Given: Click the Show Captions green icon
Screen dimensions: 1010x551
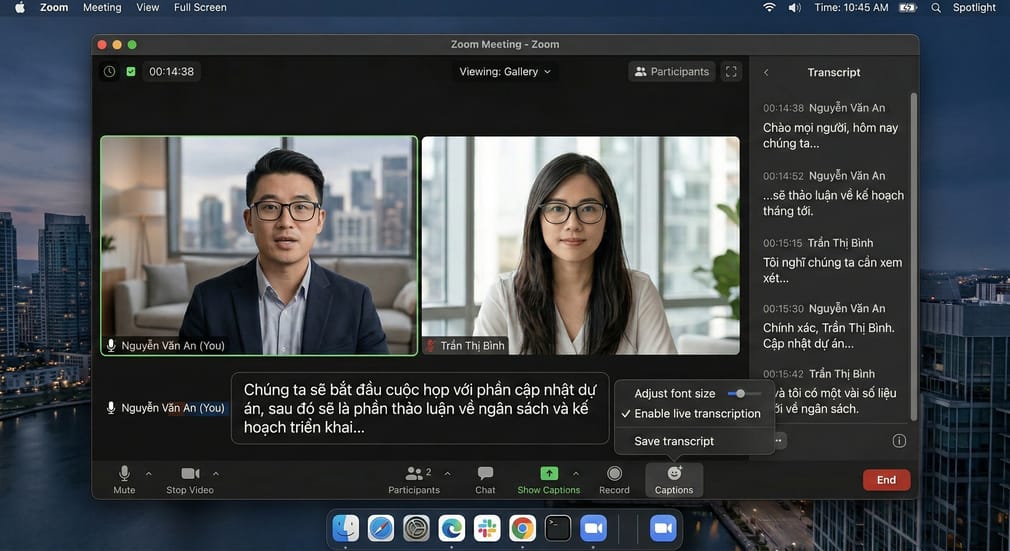Looking at the screenshot, I should pos(549,473).
